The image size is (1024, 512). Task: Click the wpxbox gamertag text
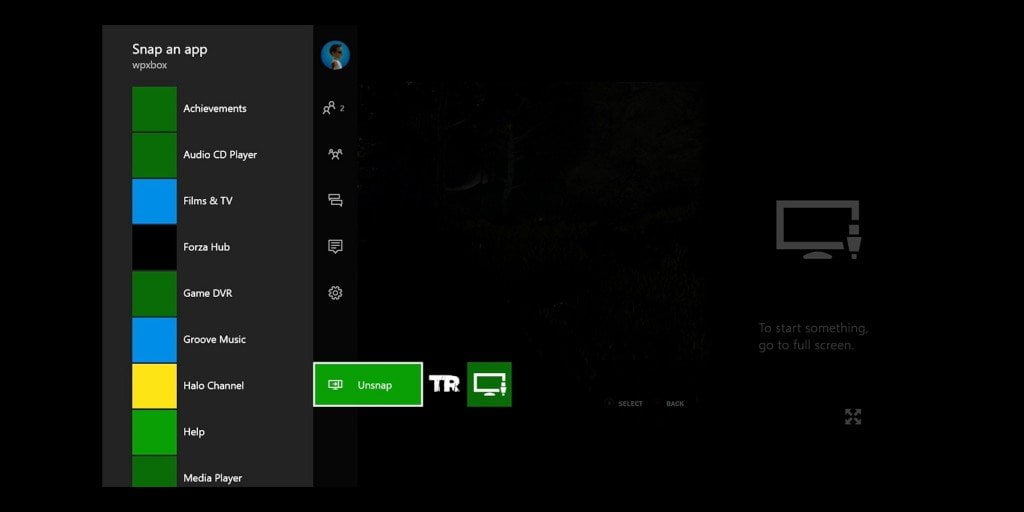click(x=150, y=65)
